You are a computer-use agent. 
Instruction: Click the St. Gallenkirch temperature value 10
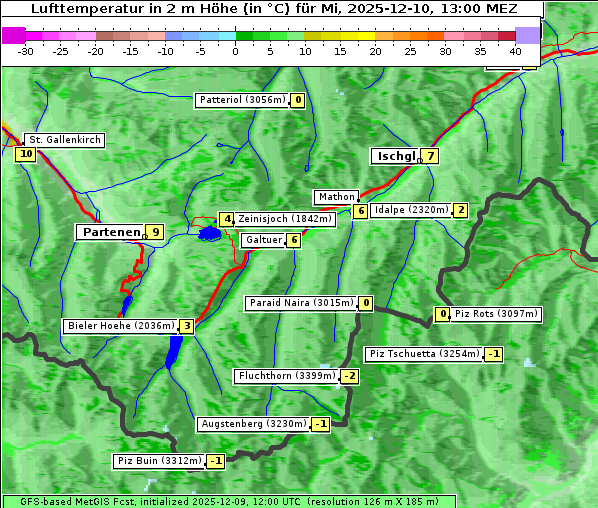[x=26, y=154]
